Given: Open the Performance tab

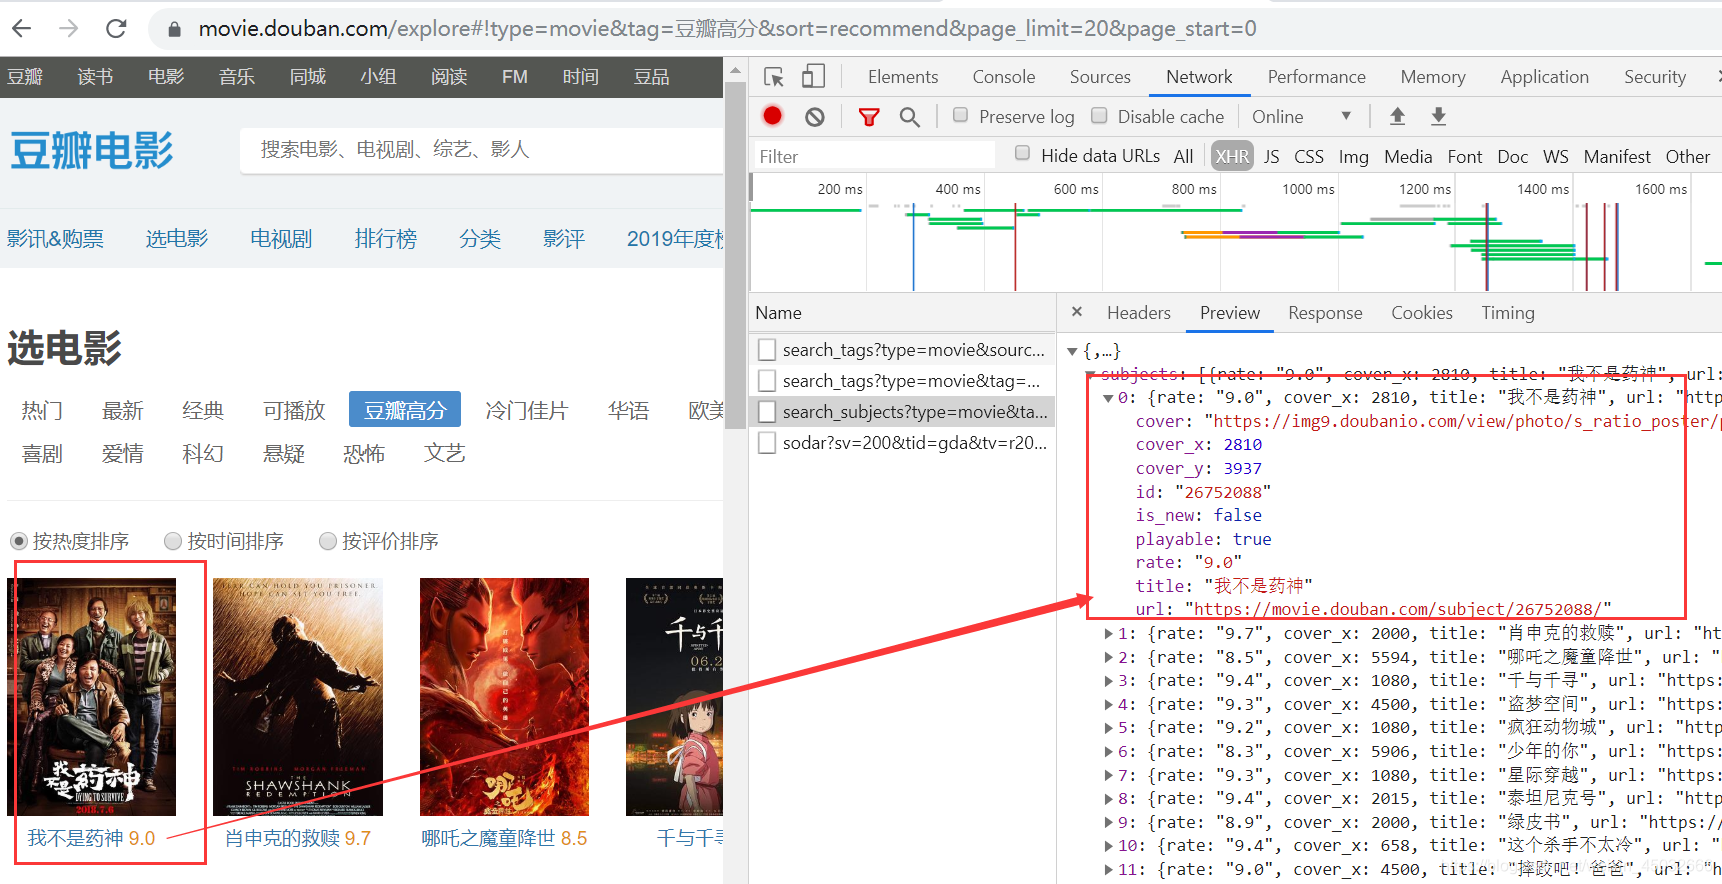Looking at the screenshot, I should coord(1316,77).
